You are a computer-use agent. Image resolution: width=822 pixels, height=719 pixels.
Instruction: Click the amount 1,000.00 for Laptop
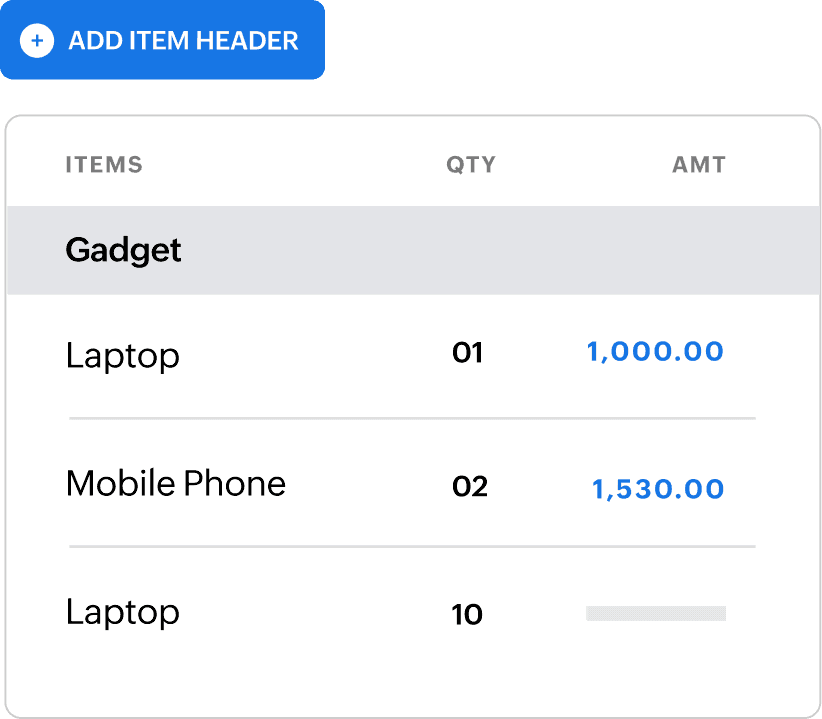656,351
